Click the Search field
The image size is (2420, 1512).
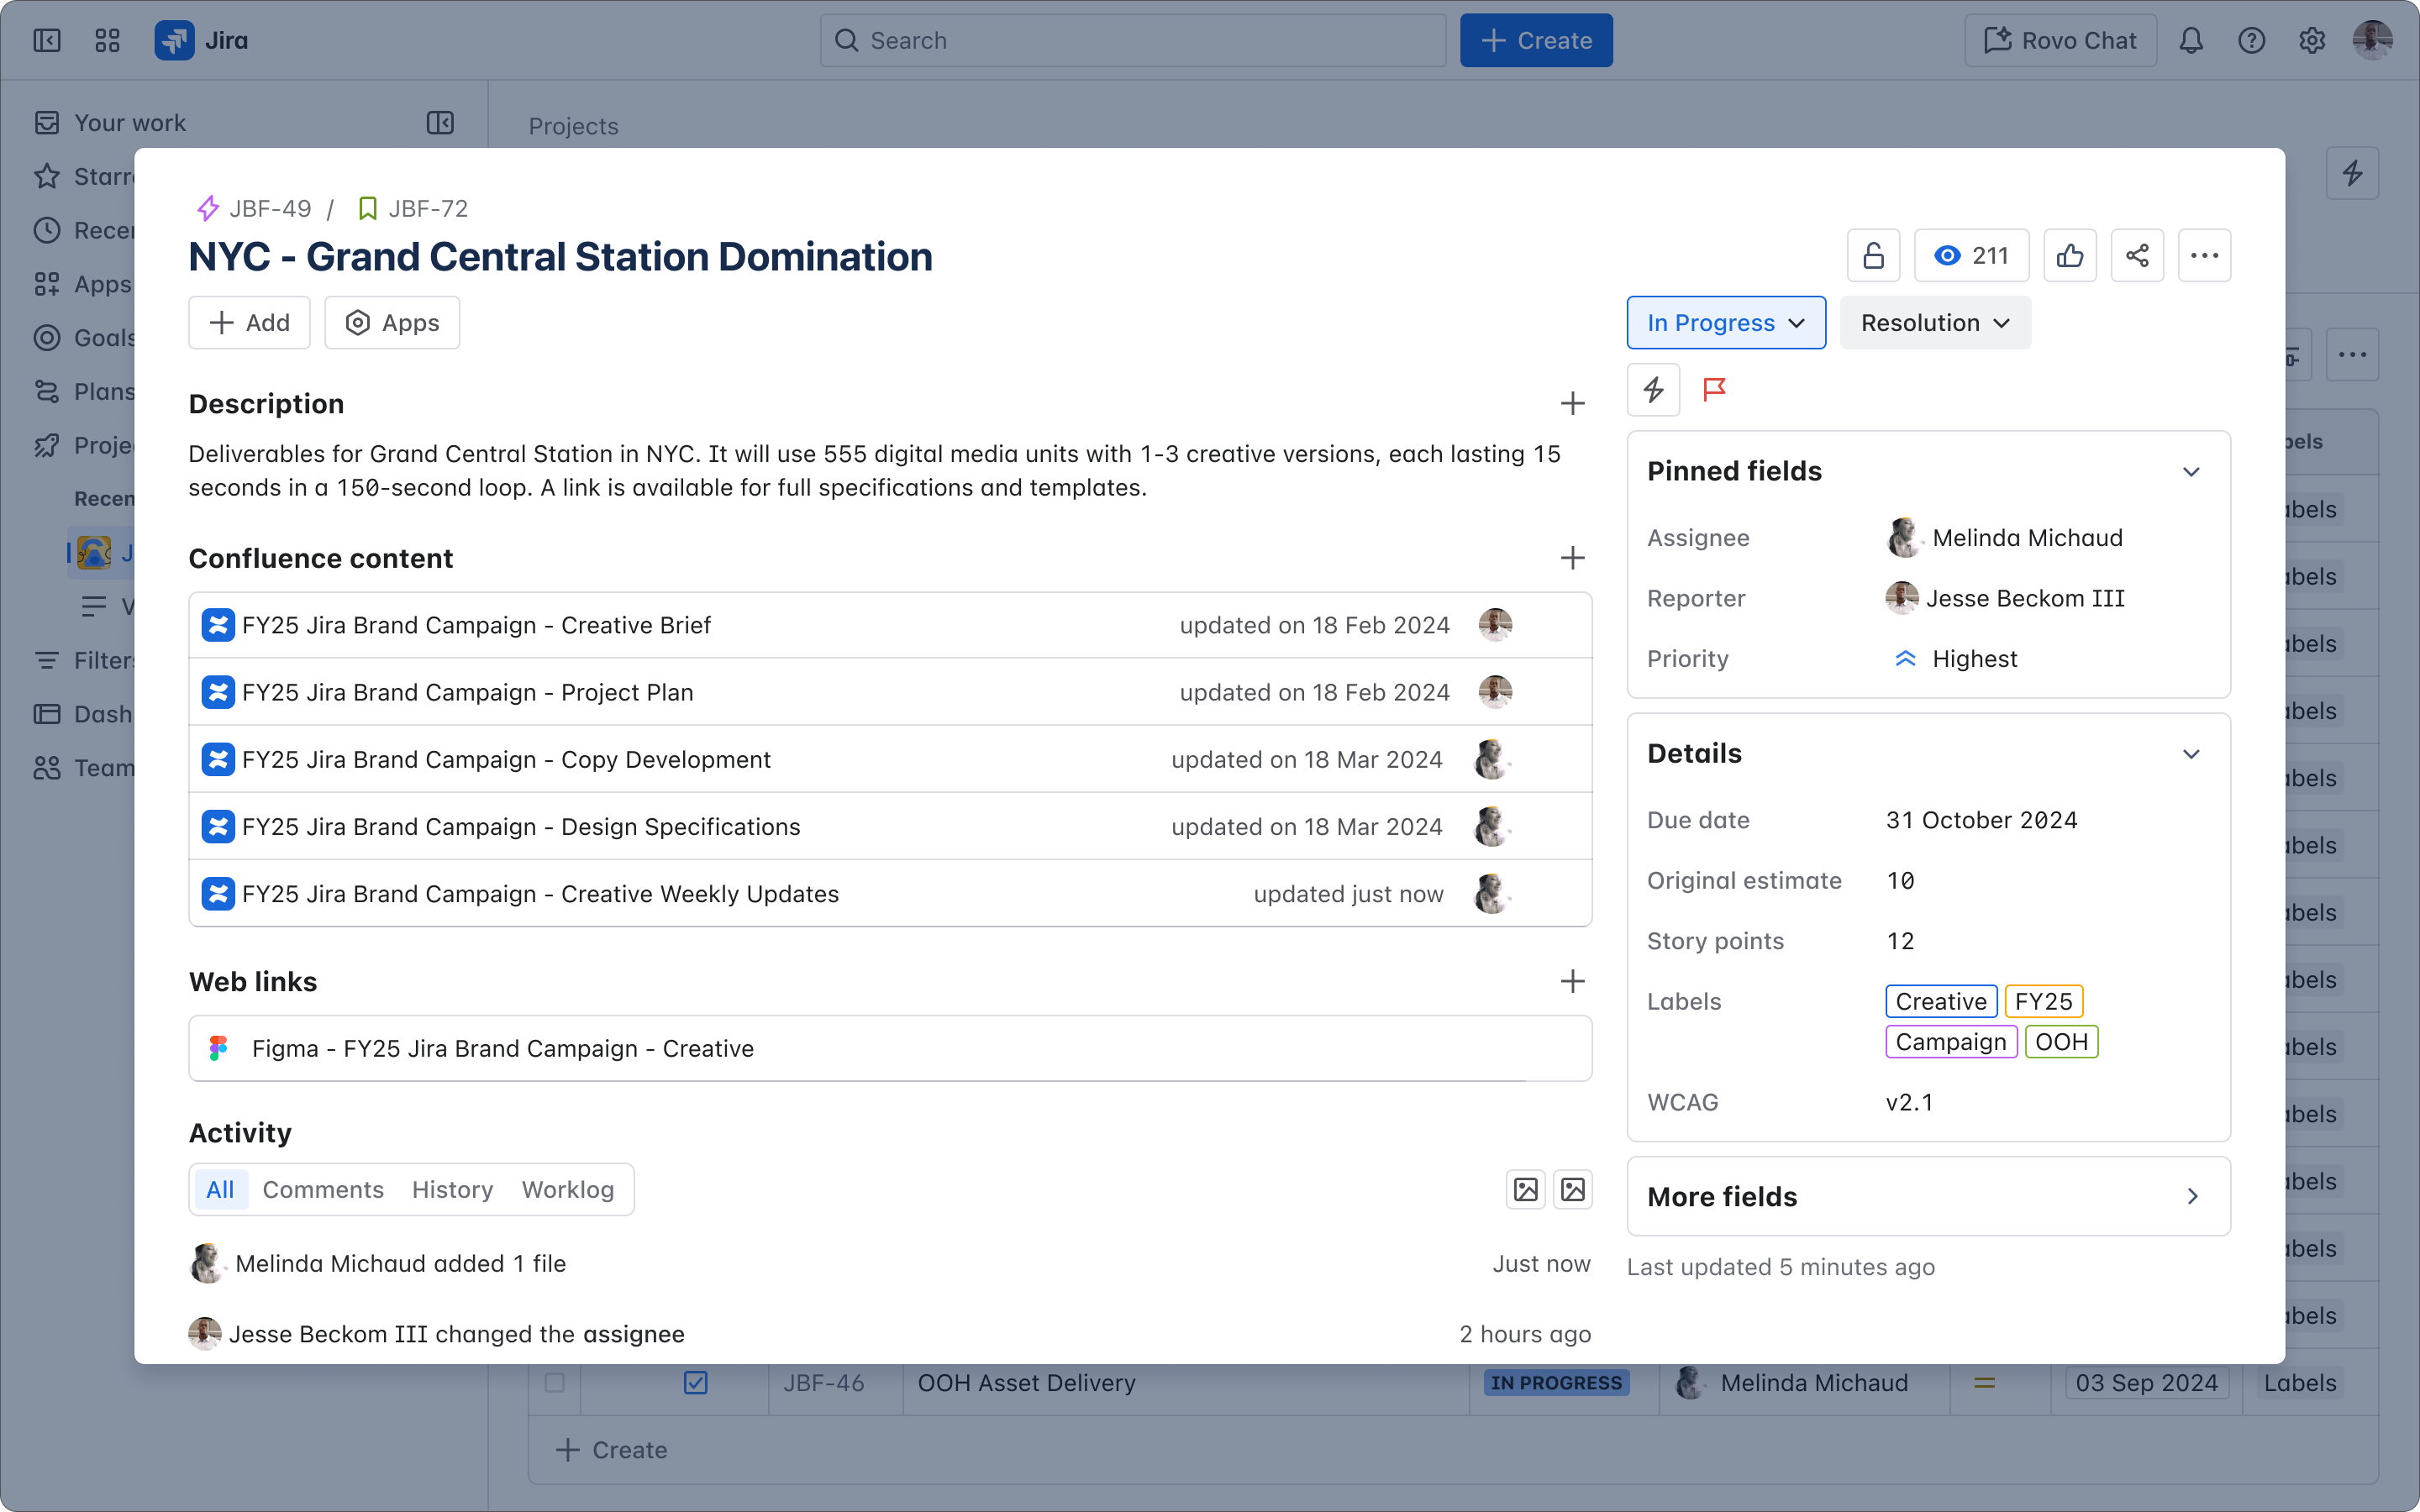pos(1131,40)
